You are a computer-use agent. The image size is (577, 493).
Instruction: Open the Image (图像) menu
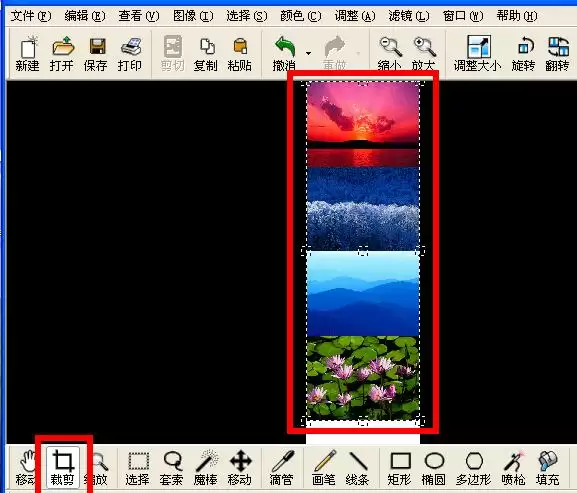(x=193, y=16)
